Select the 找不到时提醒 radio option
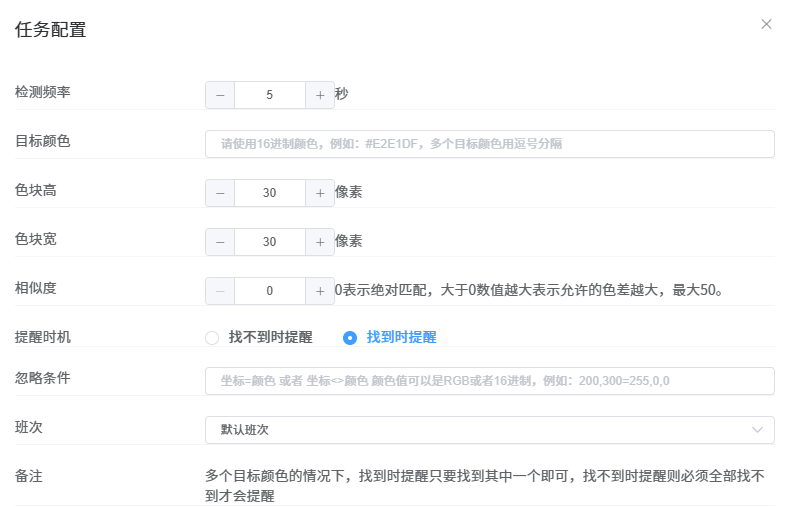Screen dimensions: 793x507 [x=212, y=338]
